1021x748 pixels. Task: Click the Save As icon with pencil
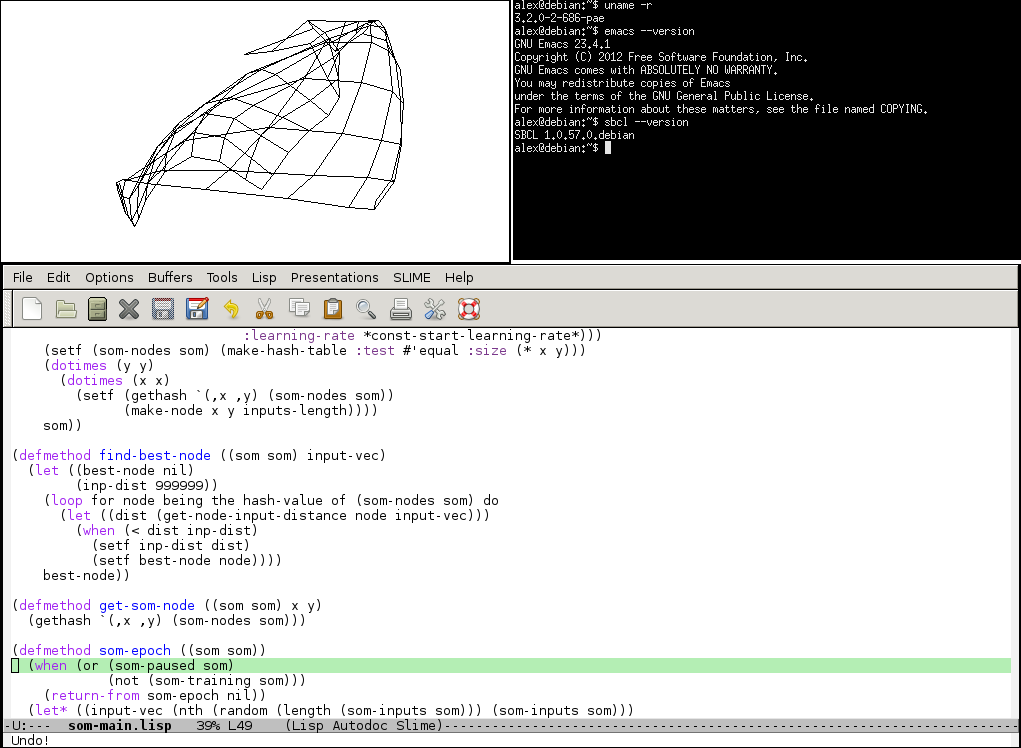[197, 309]
